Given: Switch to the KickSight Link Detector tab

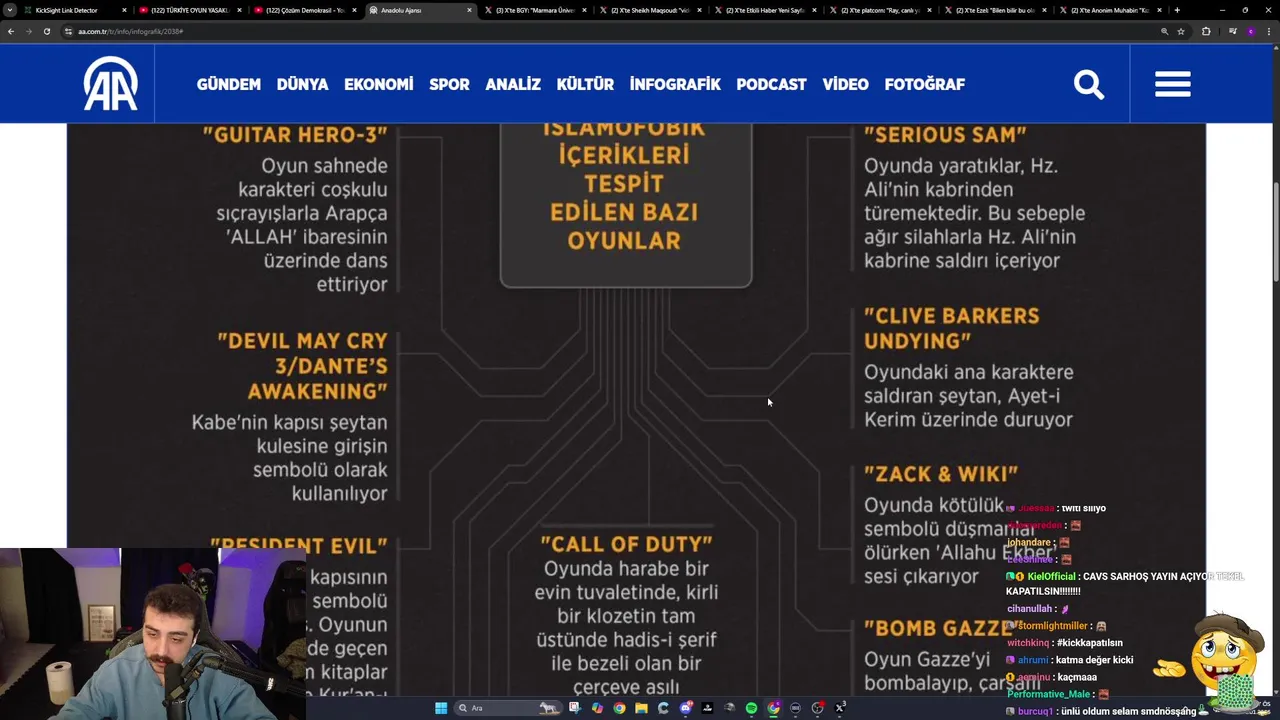Looking at the screenshot, I should click(75, 10).
